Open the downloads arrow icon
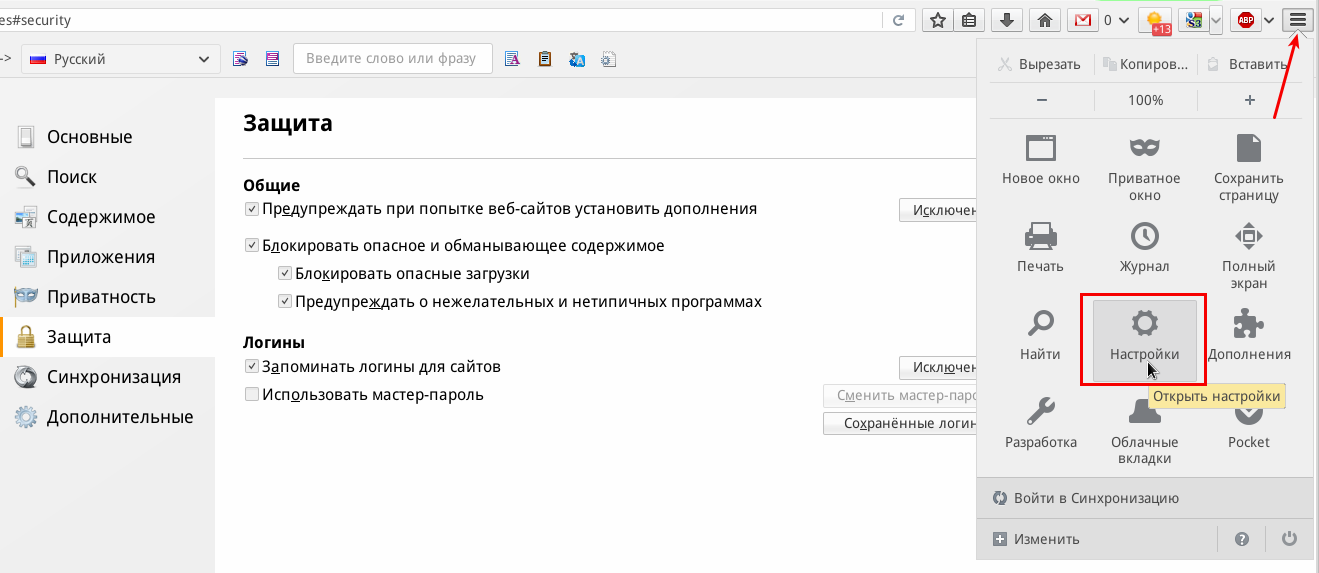The height and width of the screenshot is (573, 1319). pos(1009,20)
